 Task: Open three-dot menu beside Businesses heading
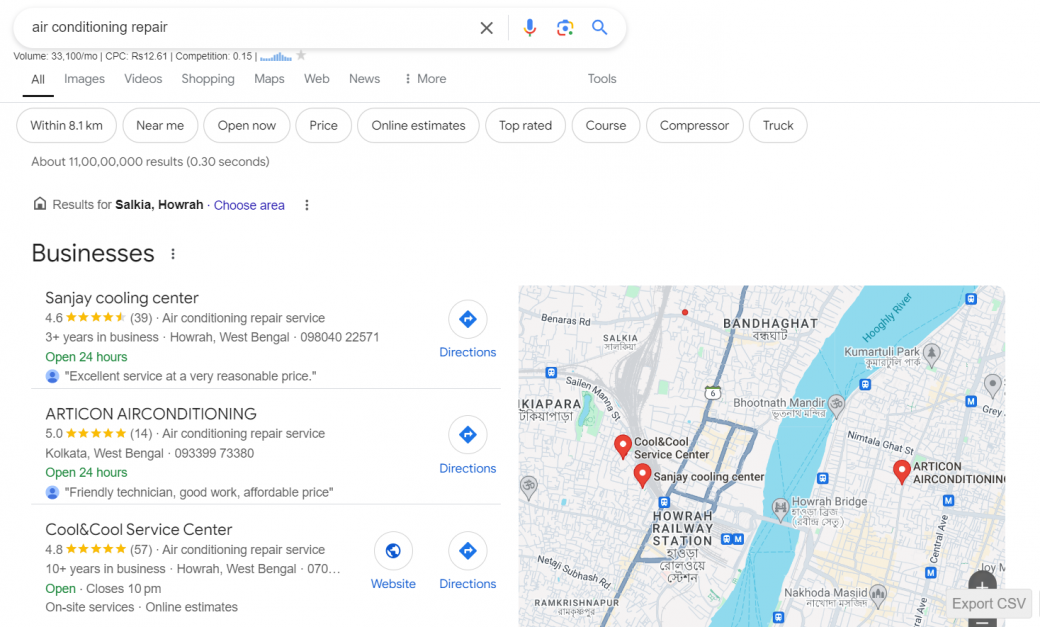(x=173, y=253)
